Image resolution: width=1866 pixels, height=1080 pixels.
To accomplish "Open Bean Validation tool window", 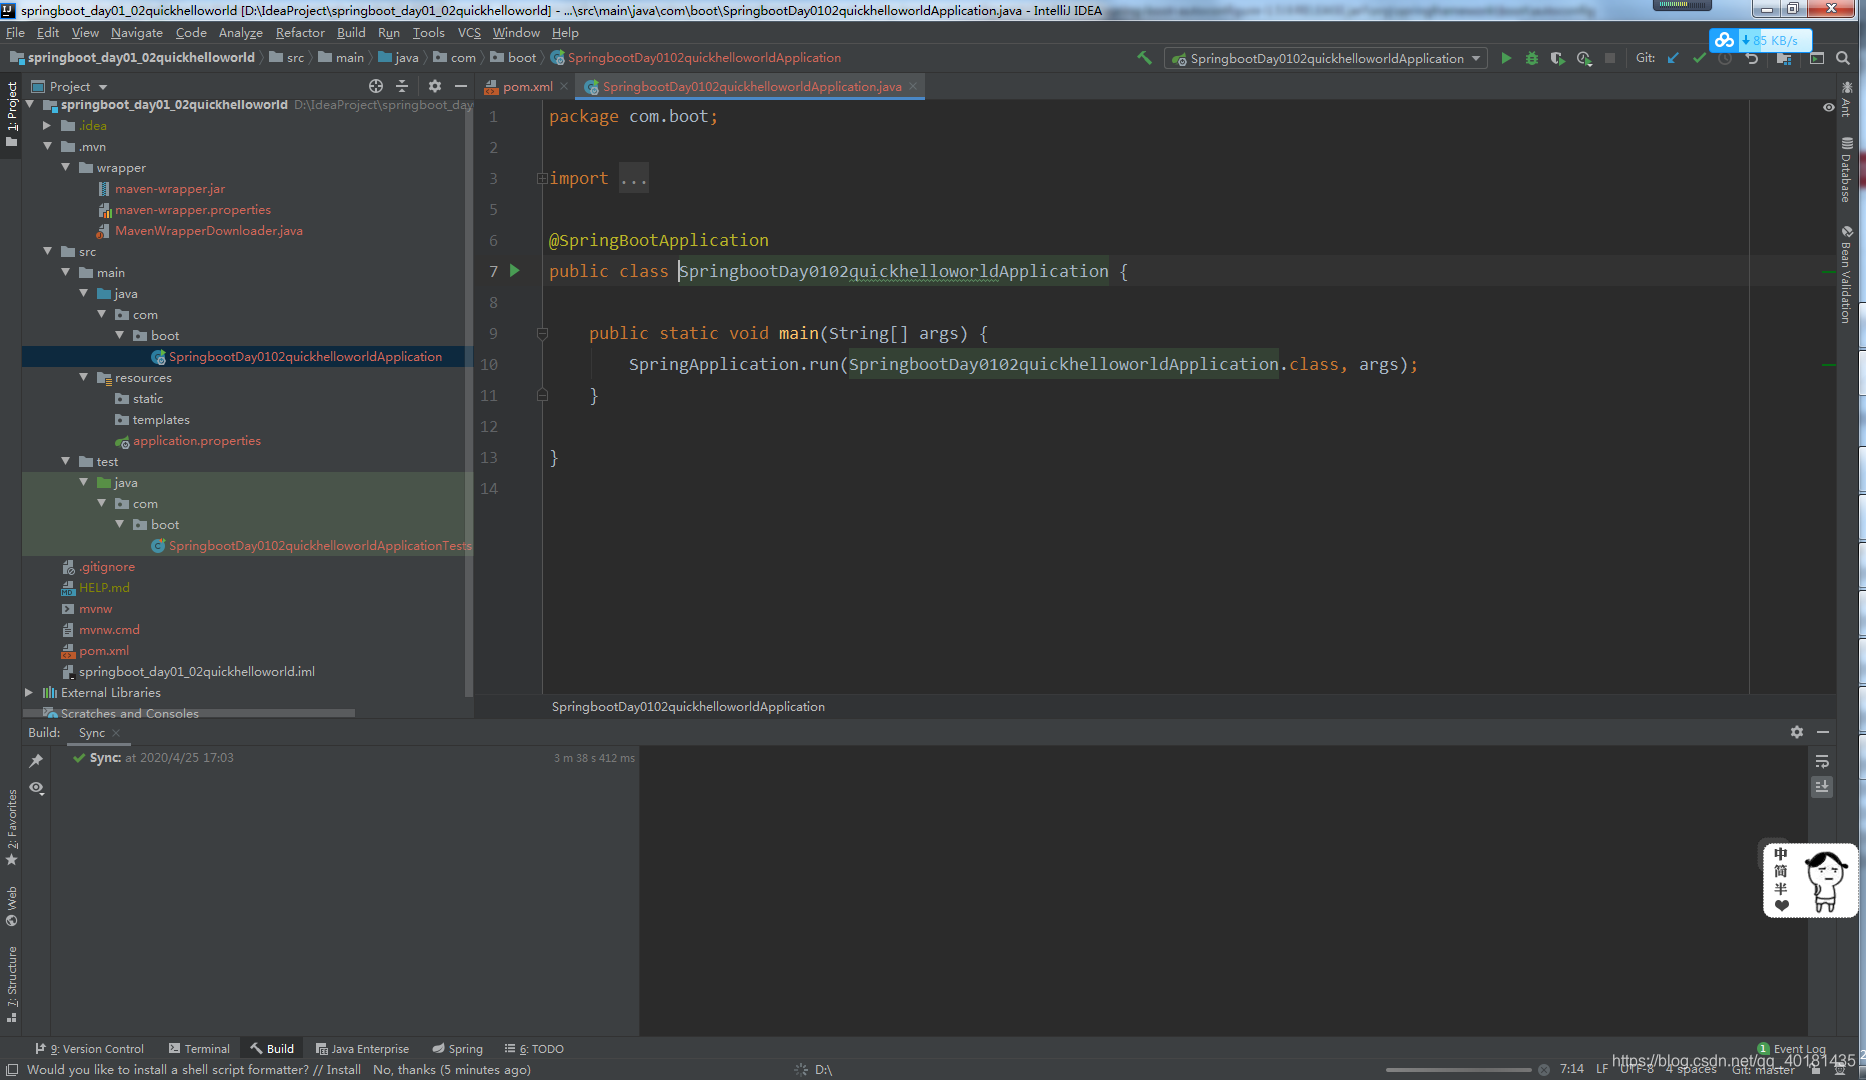I will (x=1846, y=274).
